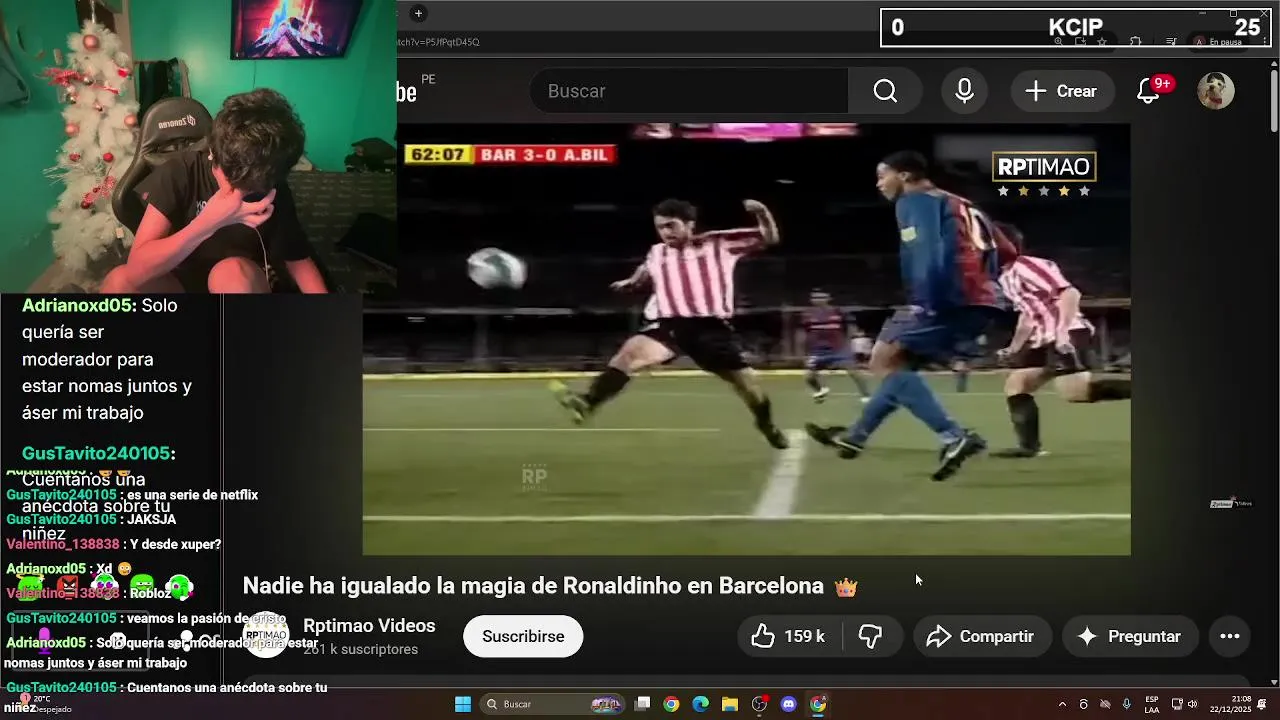1280x720 pixels.
Task: Click the install app icon in address bar
Action: click(x=1080, y=41)
